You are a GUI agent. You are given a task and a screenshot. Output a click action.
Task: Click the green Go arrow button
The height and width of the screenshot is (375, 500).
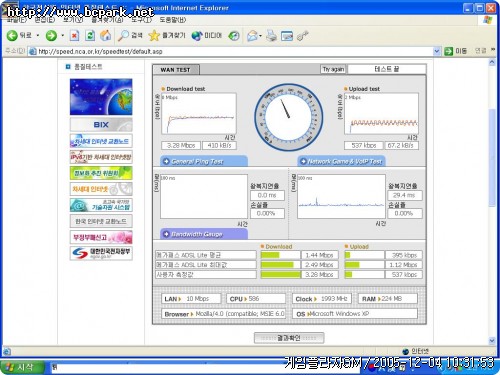click(x=449, y=51)
